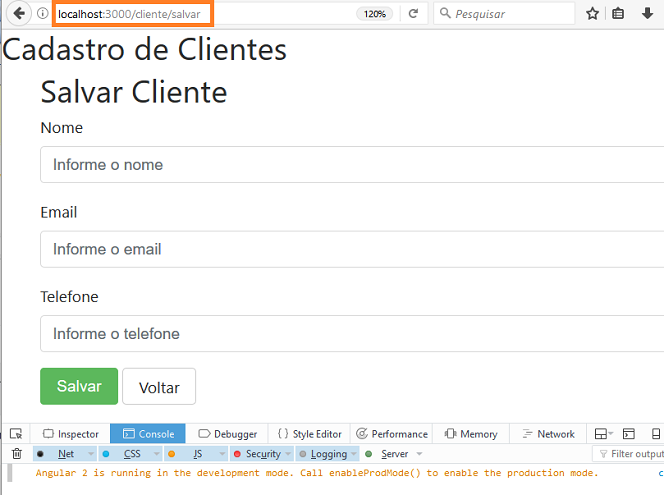Switch to the Inspector tab
Image resolution: width=664 pixels, height=495 pixels.
click(x=70, y=434)
